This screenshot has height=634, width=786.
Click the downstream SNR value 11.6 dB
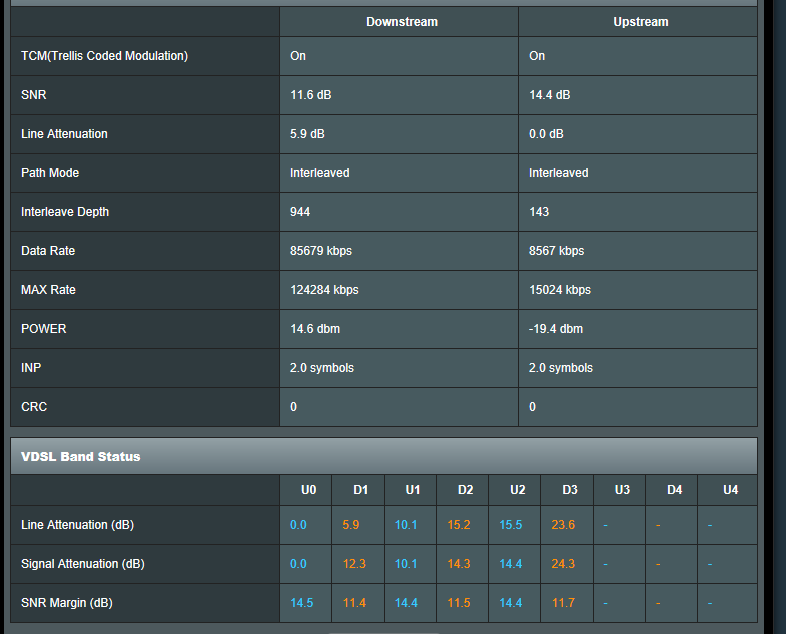click(x=313, y=95)
